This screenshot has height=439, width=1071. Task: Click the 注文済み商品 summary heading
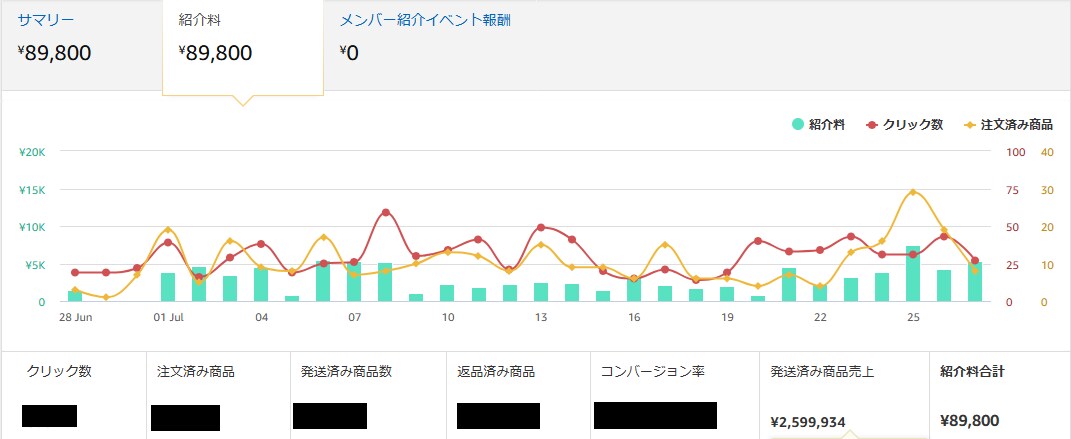tap(196, 372)
